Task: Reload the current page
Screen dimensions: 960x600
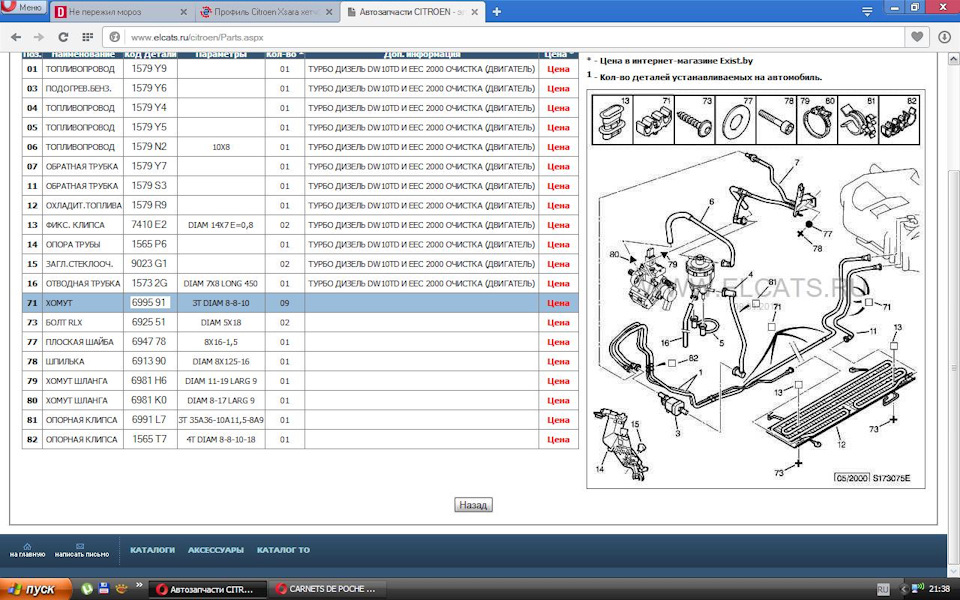Action: (x=63, y=37)
